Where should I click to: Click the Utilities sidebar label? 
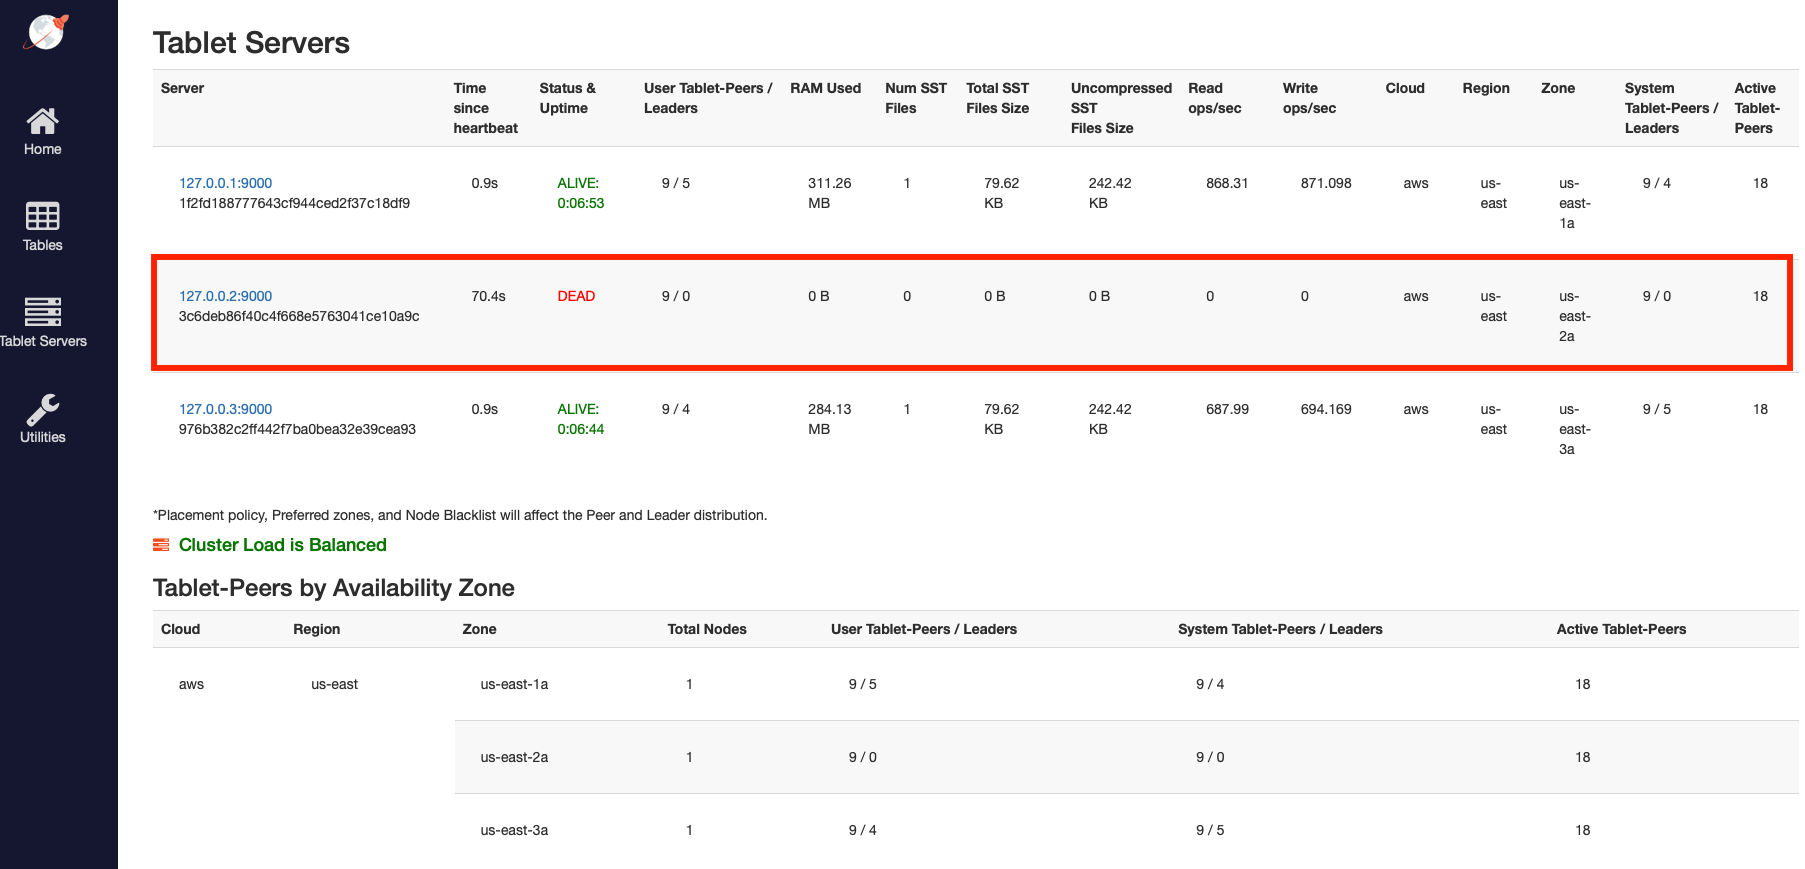(x=42, y=437)
